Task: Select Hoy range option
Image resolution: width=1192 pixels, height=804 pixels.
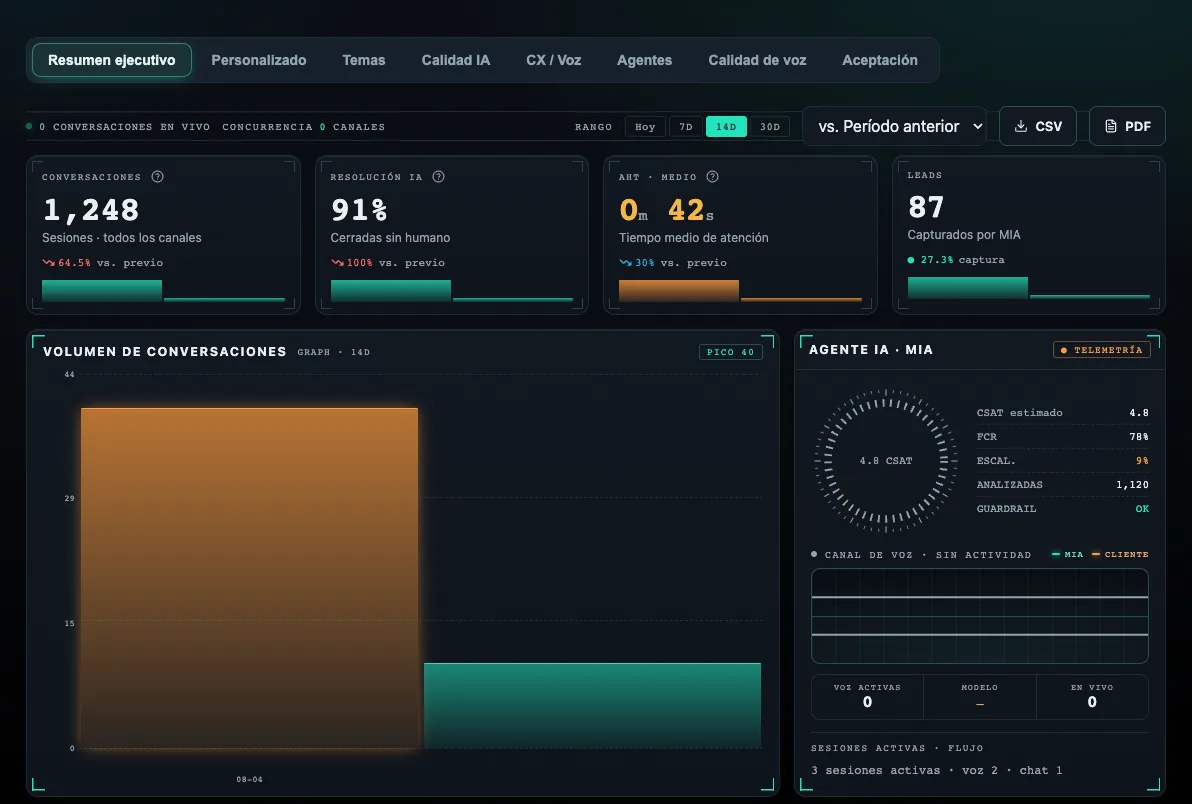Action: coord(645,127)
